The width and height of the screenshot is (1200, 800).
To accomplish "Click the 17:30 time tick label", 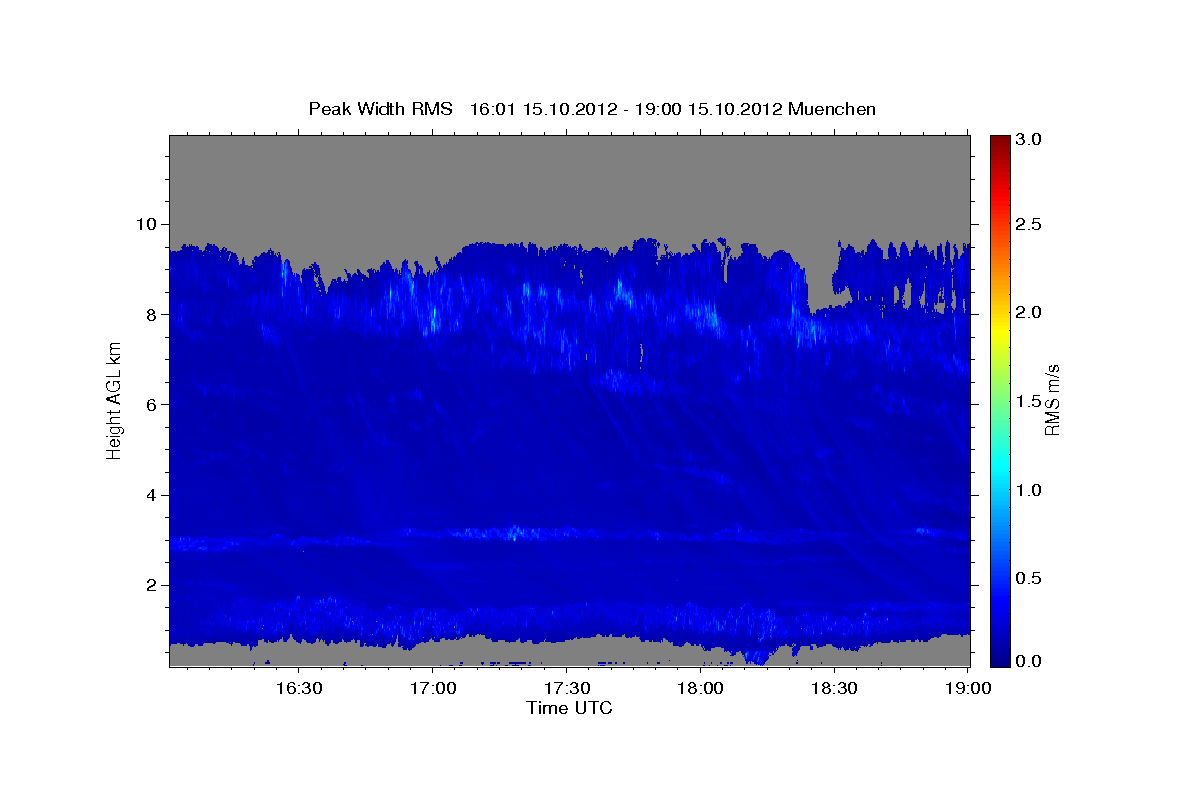I will point(566,689).
